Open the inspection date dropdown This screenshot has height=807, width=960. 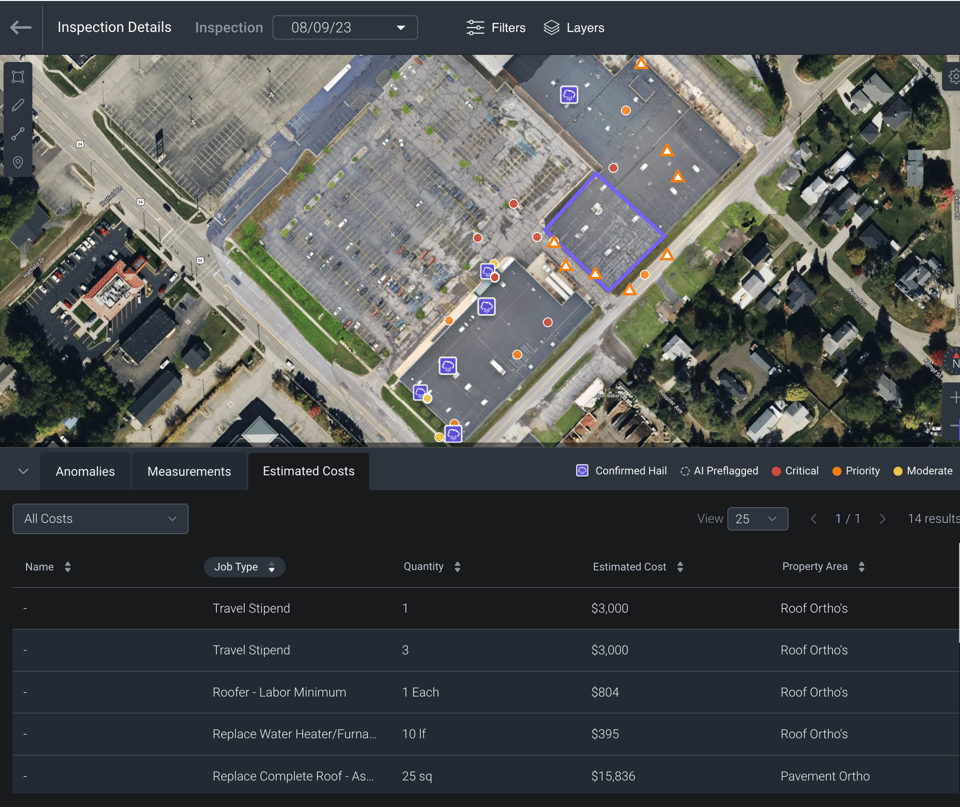[x=344, y=27]
